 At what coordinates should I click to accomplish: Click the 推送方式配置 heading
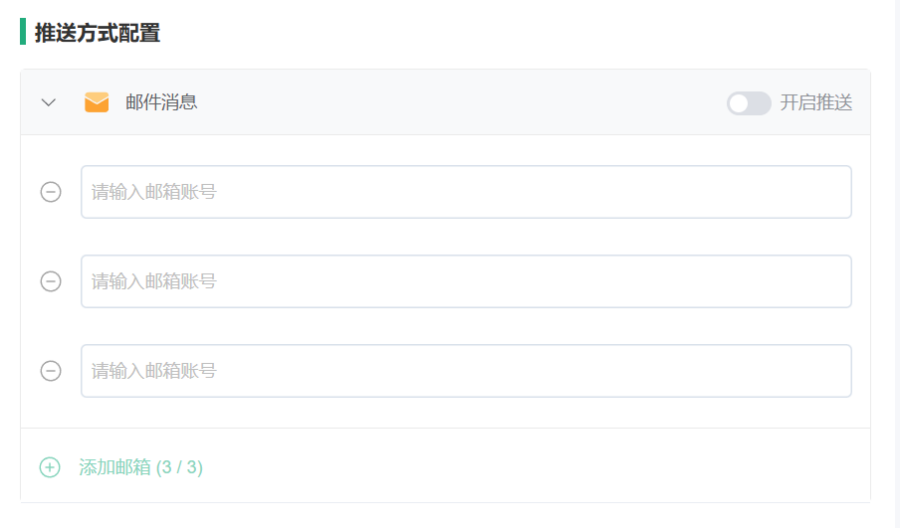pos(97,33)
